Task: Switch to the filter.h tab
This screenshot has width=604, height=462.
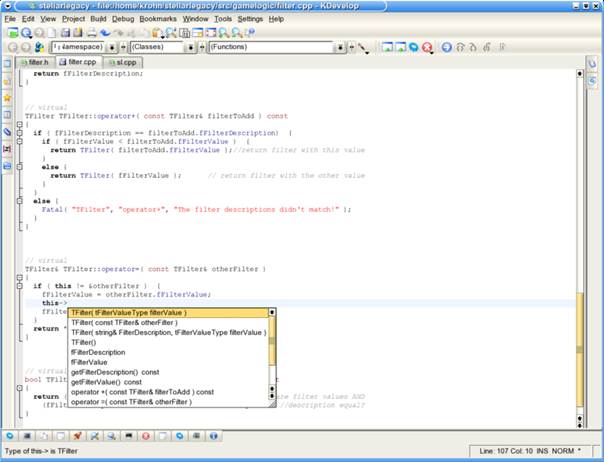Action: tap(35, 62)
